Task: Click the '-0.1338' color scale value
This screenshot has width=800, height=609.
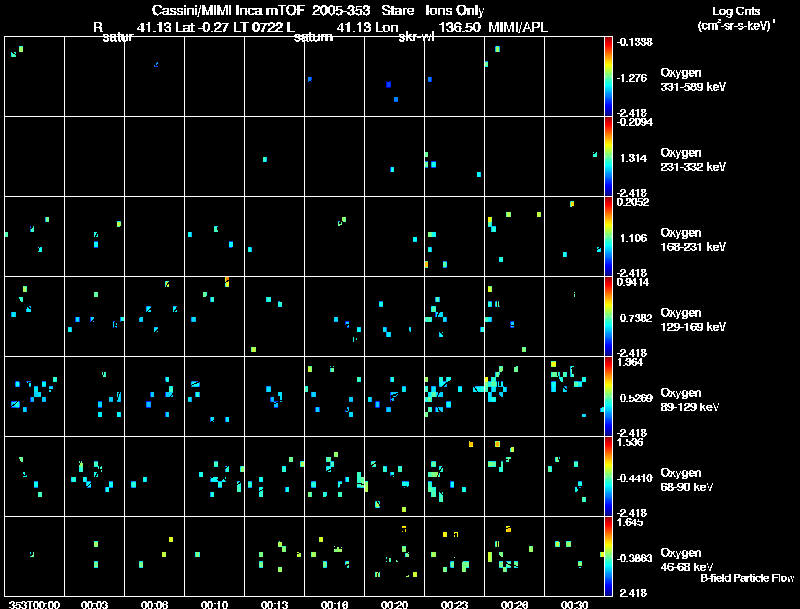Action: (x=634, y=42)
